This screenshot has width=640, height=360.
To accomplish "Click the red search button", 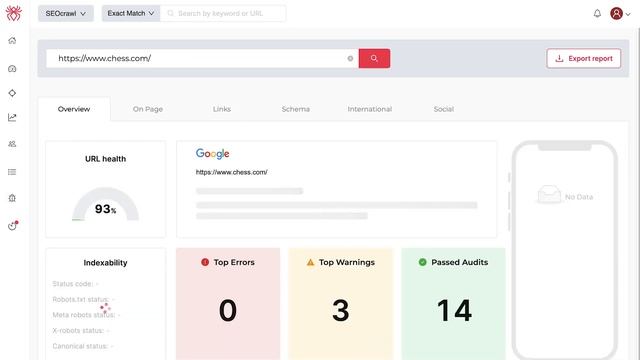I will pyautogui.click(x=374, y=58).
